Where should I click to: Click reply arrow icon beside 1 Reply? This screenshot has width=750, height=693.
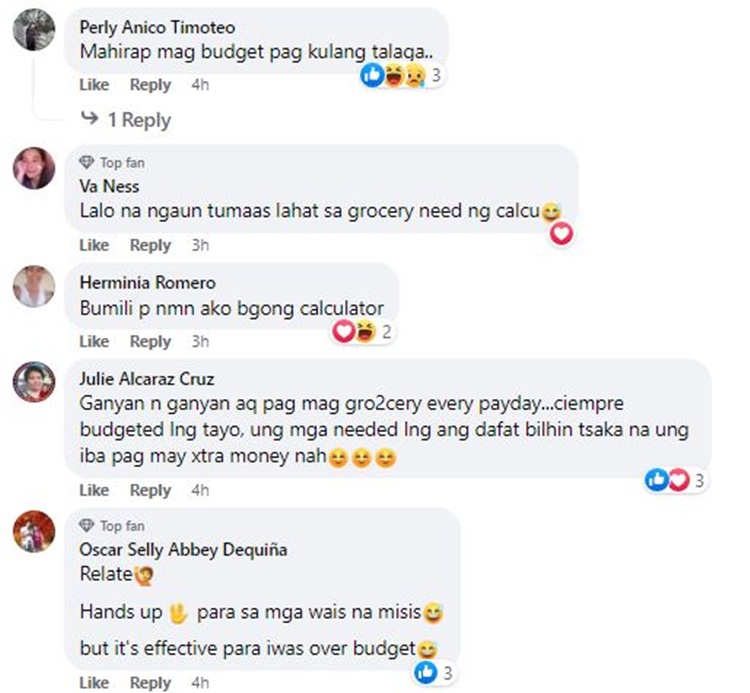89,118
